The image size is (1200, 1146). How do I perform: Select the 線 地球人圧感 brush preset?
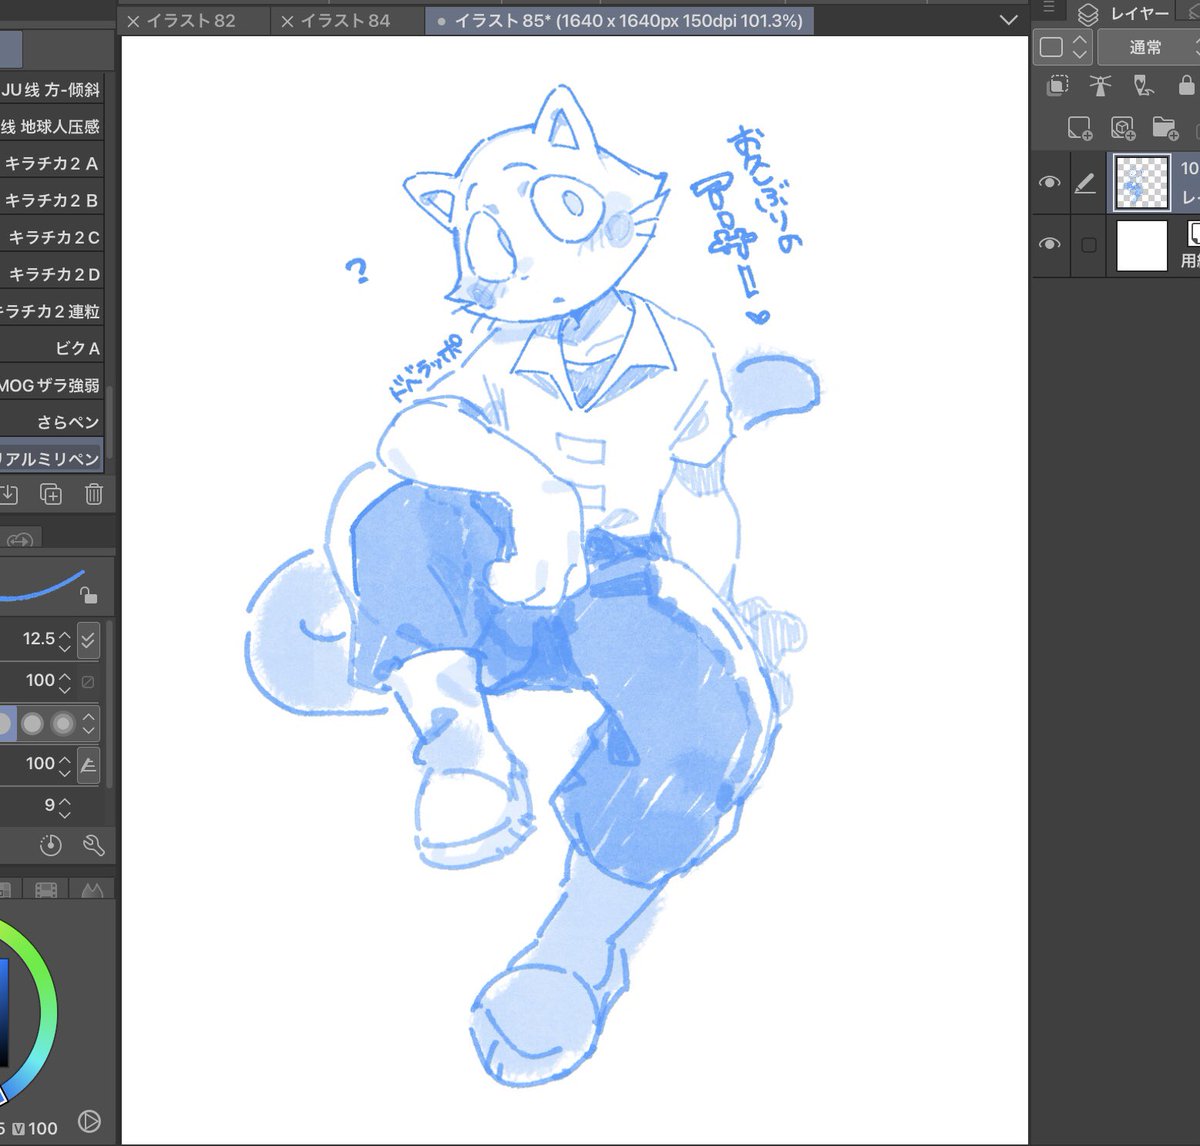51,127
